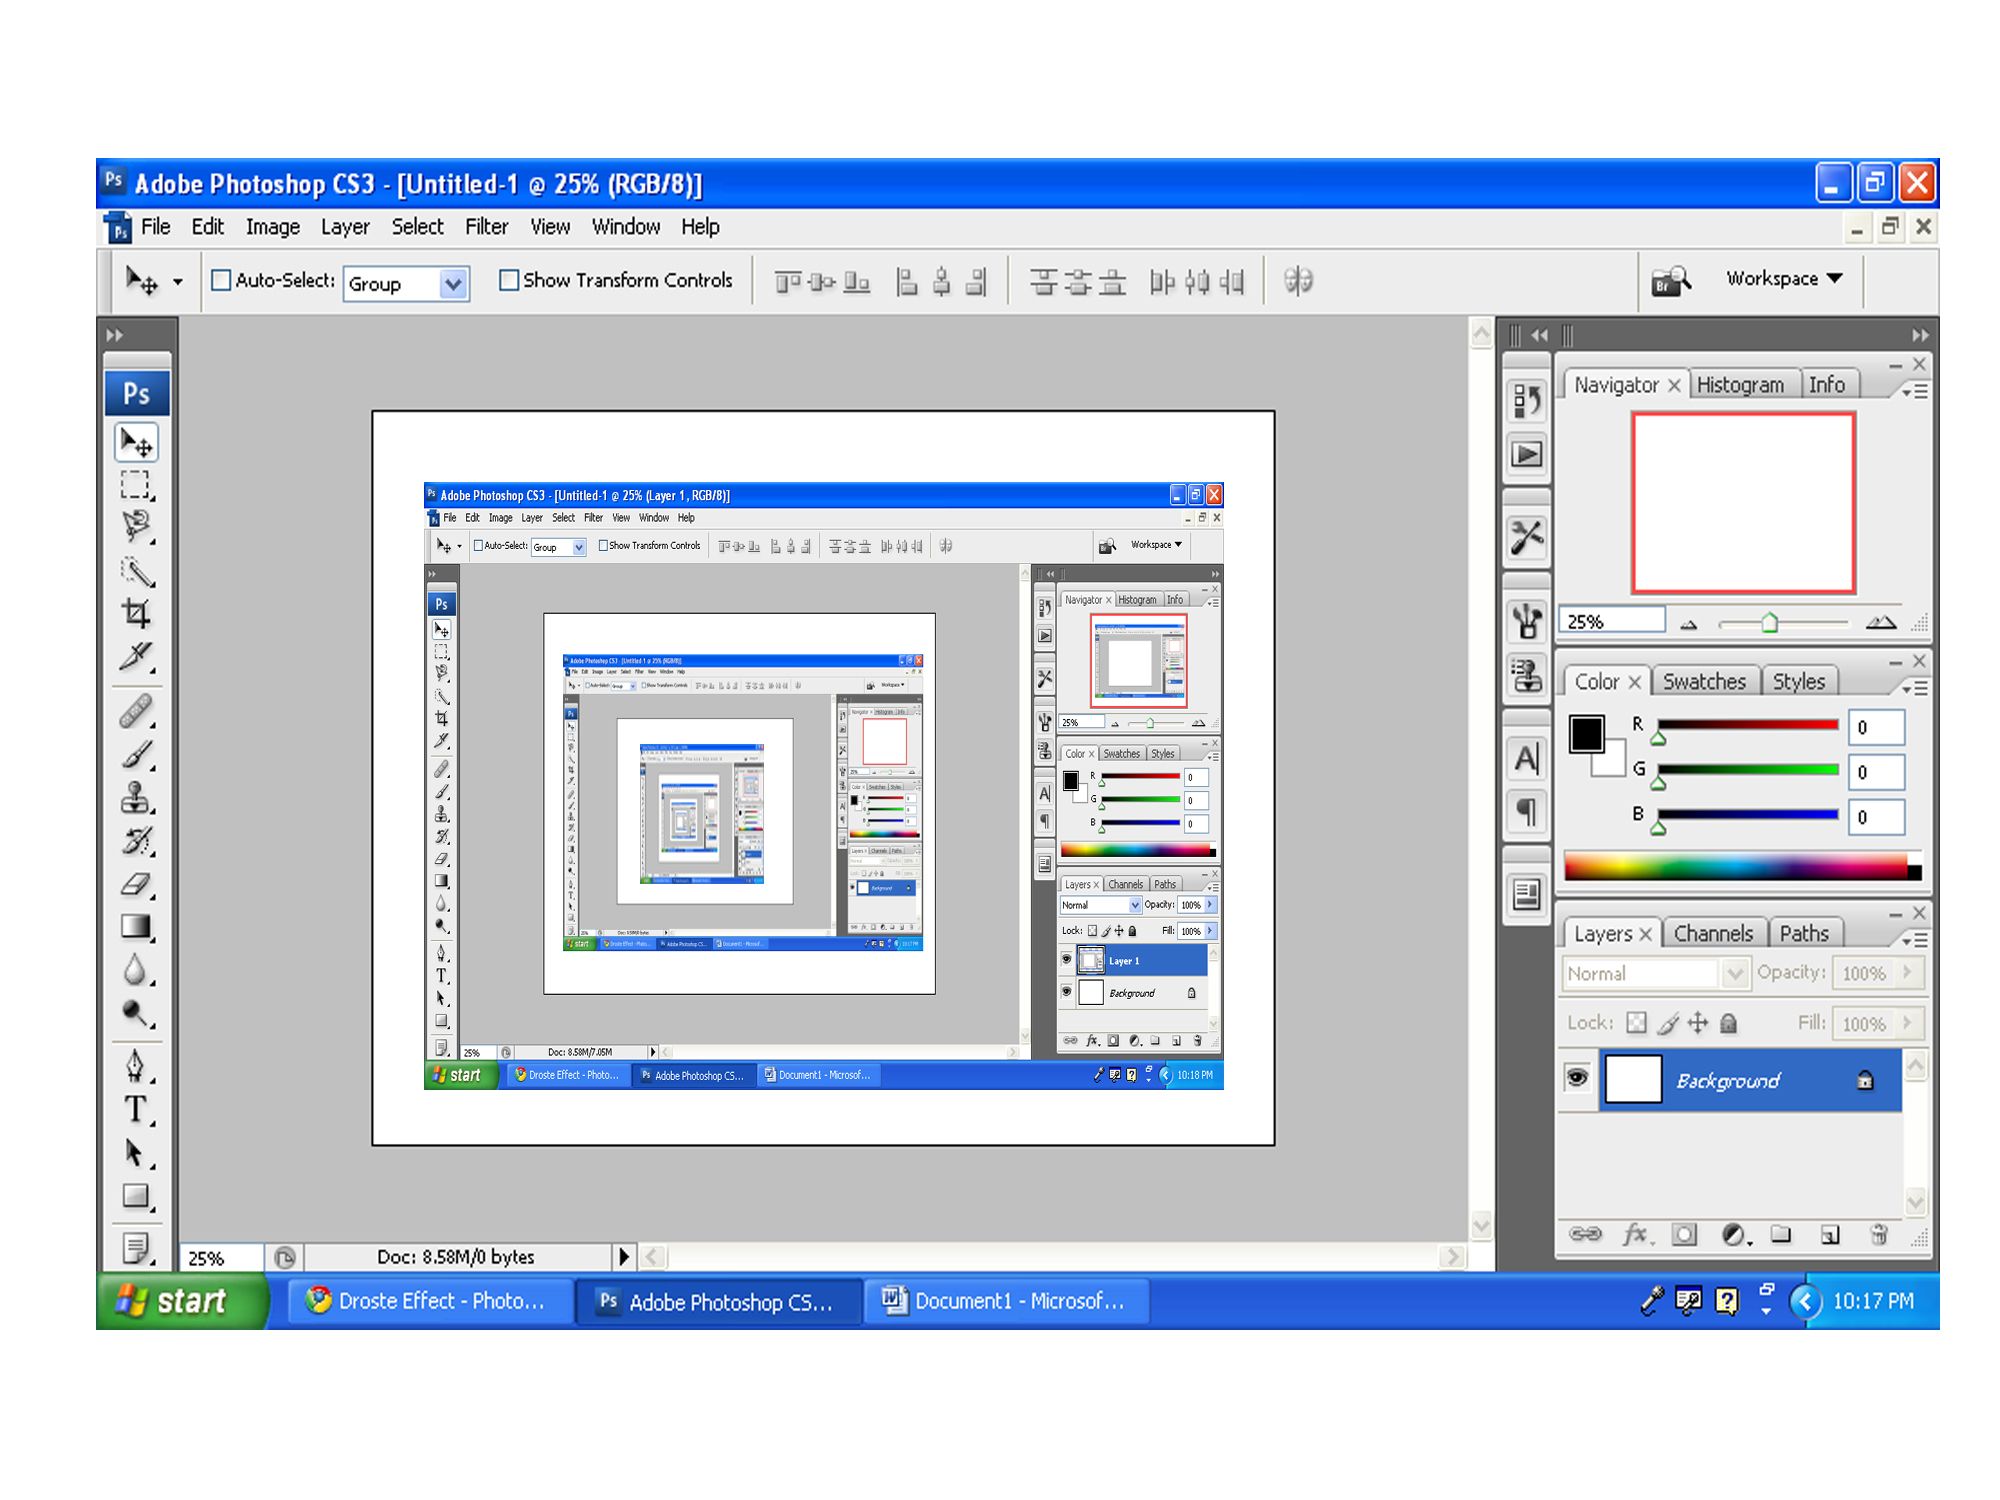The width and height of the screenshot is (2000, 1500).
Task: Open Adobe Bridge from options bar
Action: click(1671, 281)
